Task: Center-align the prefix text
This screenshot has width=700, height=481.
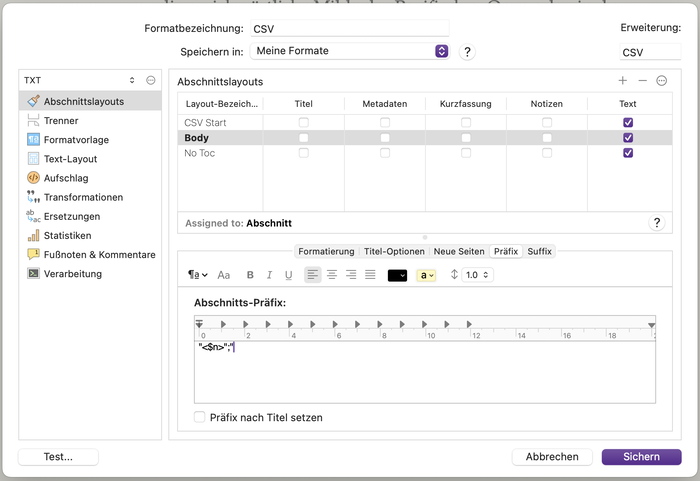Action: (332, 275)
